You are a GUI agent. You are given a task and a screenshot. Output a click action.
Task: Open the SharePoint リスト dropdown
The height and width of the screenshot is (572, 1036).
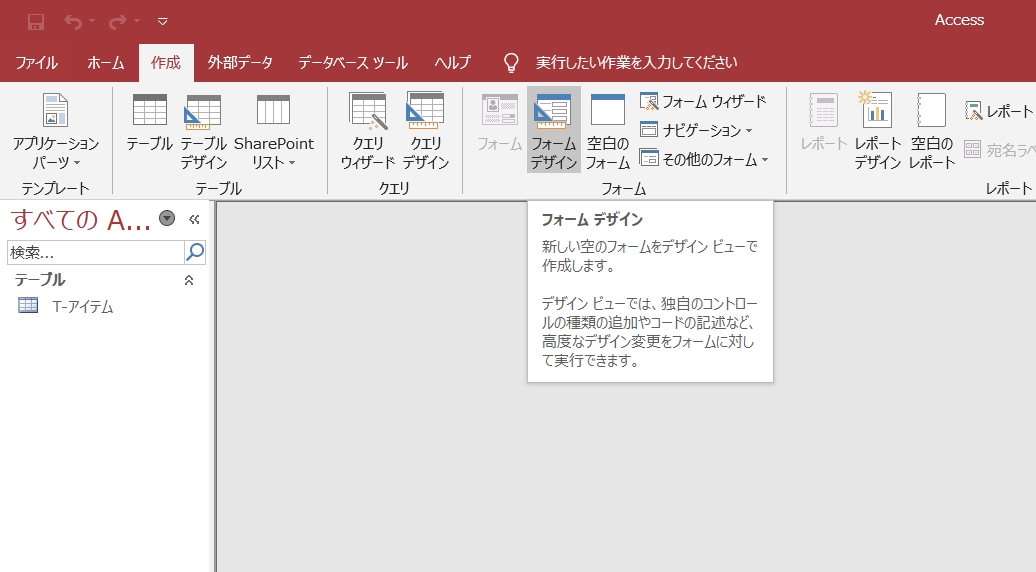[274, 131]
